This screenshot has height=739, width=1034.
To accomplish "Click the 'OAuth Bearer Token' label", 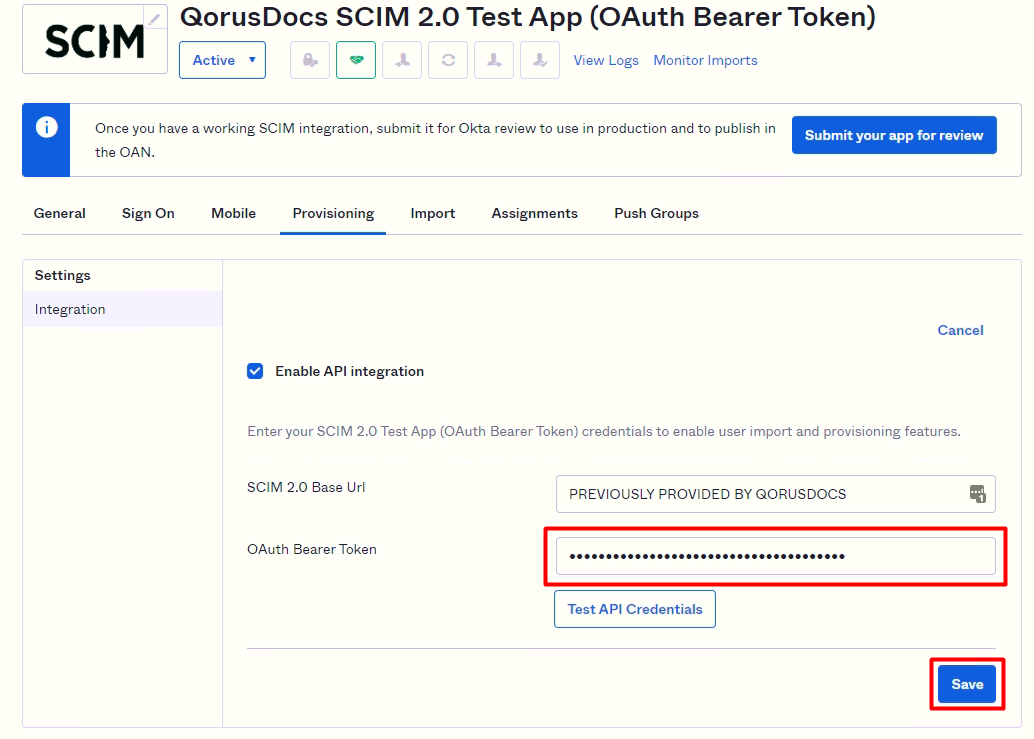I will (x=312, y=549).
